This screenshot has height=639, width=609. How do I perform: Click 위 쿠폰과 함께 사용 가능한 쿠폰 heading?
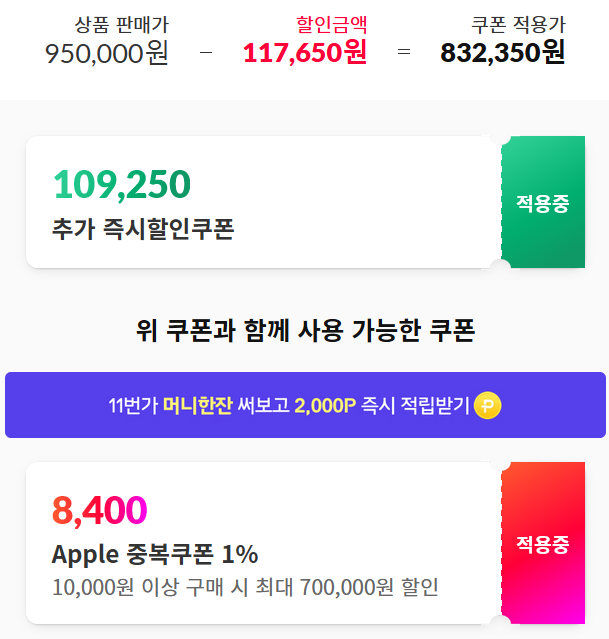(305, 330)
